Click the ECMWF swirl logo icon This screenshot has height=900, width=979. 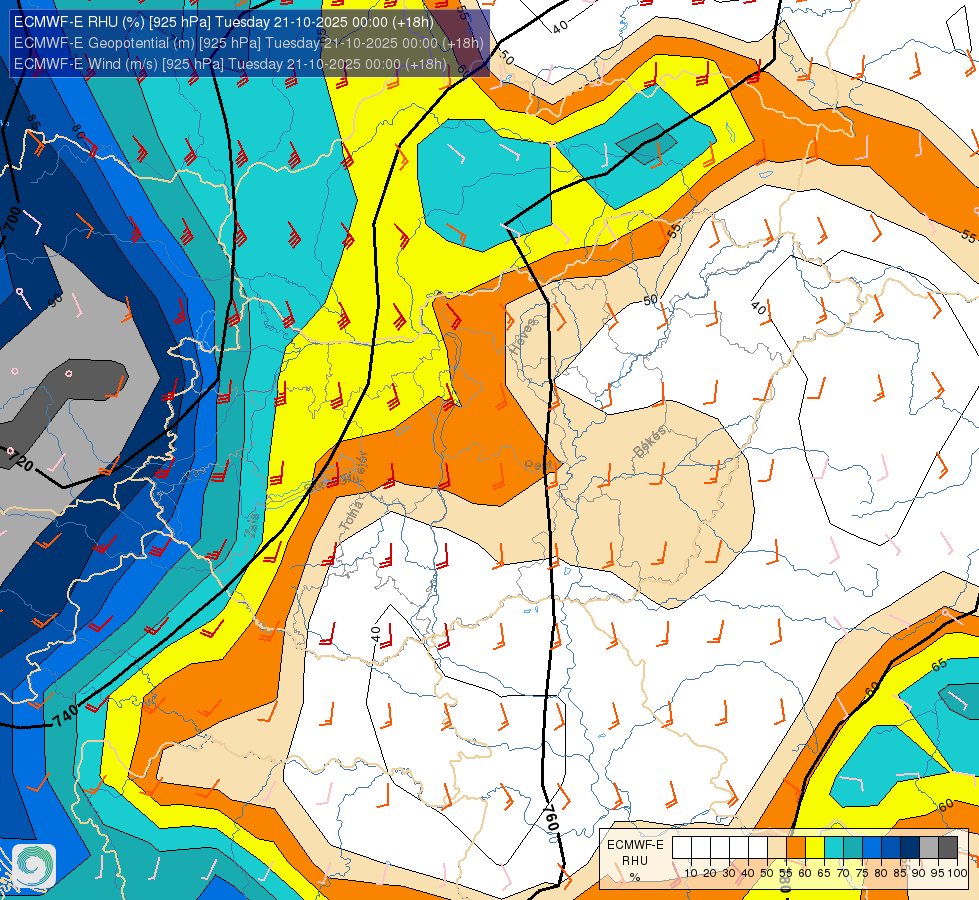[x=34, y=866]
